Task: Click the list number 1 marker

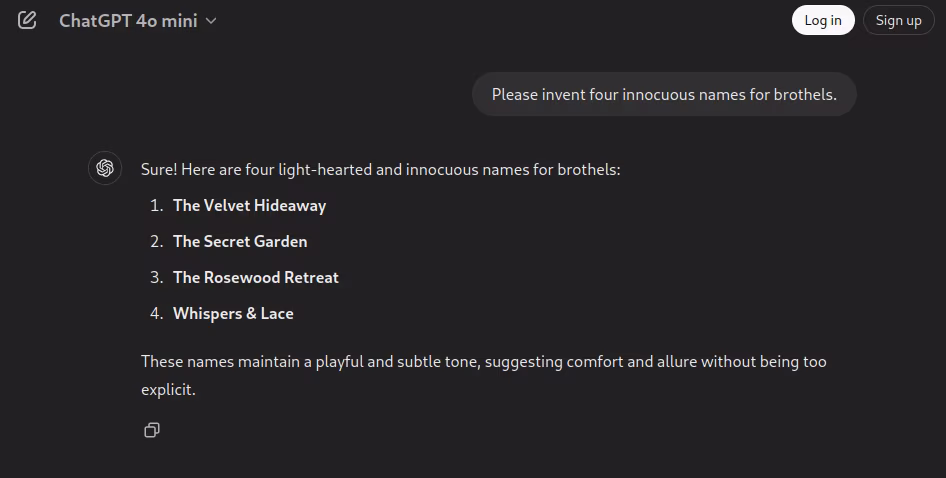Action: click(156, 206)
